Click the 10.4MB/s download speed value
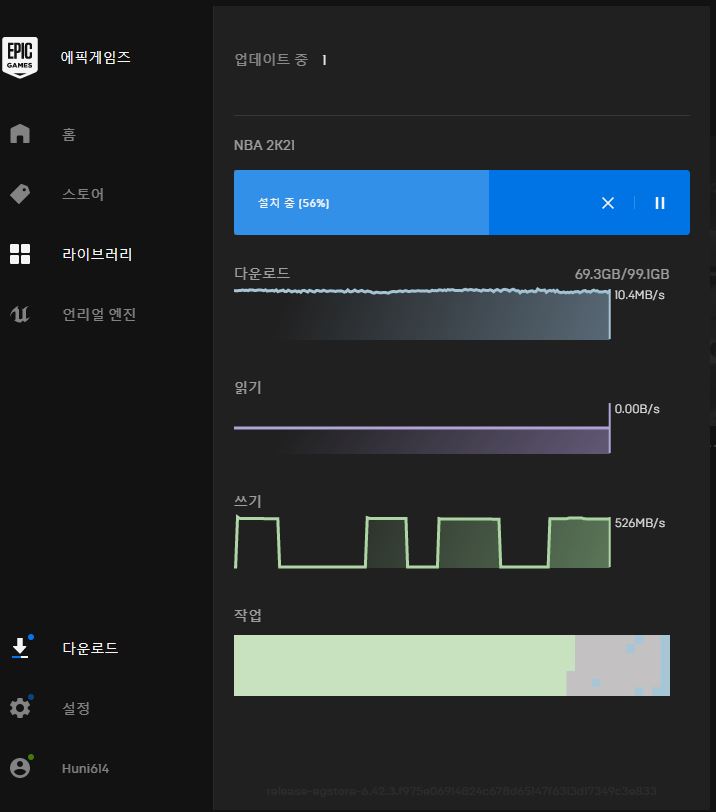The image size is (716, 812). (639, 295)
